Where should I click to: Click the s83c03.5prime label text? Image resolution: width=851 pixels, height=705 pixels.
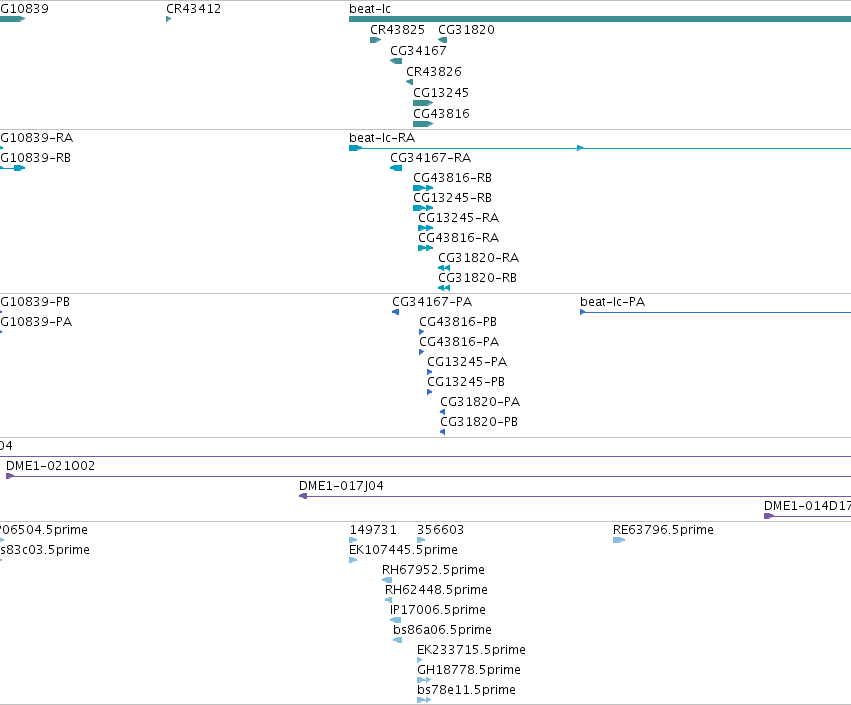pos(45,550)
